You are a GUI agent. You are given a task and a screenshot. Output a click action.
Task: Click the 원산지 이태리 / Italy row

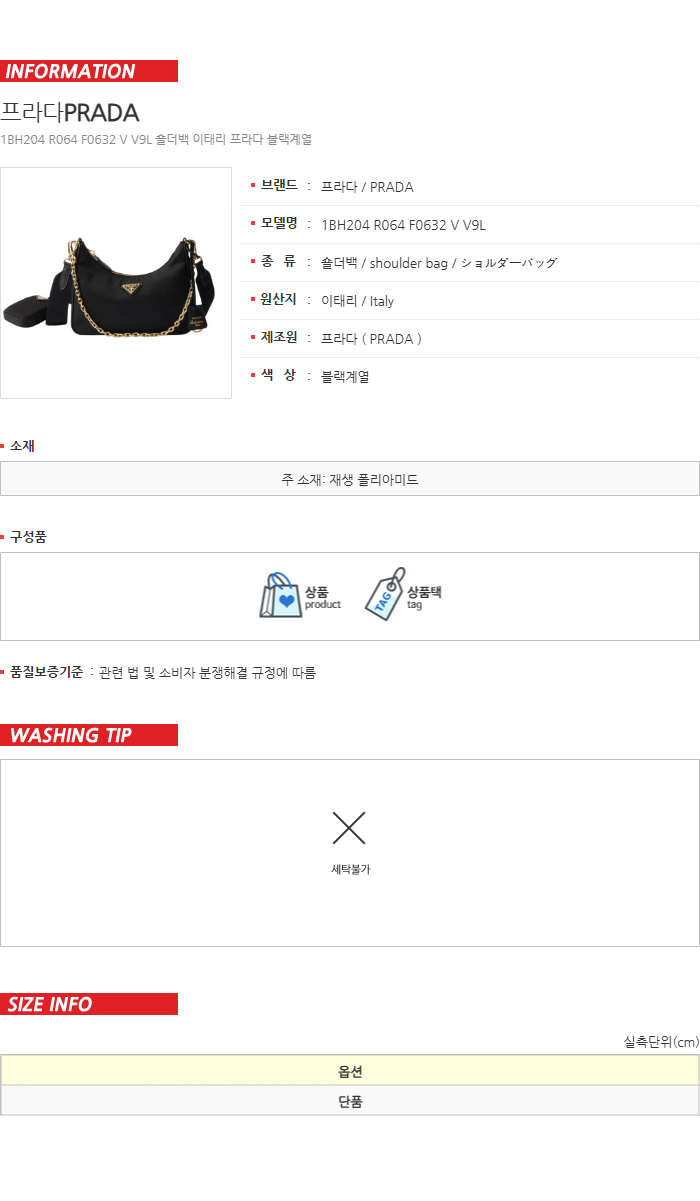point(470,301)
